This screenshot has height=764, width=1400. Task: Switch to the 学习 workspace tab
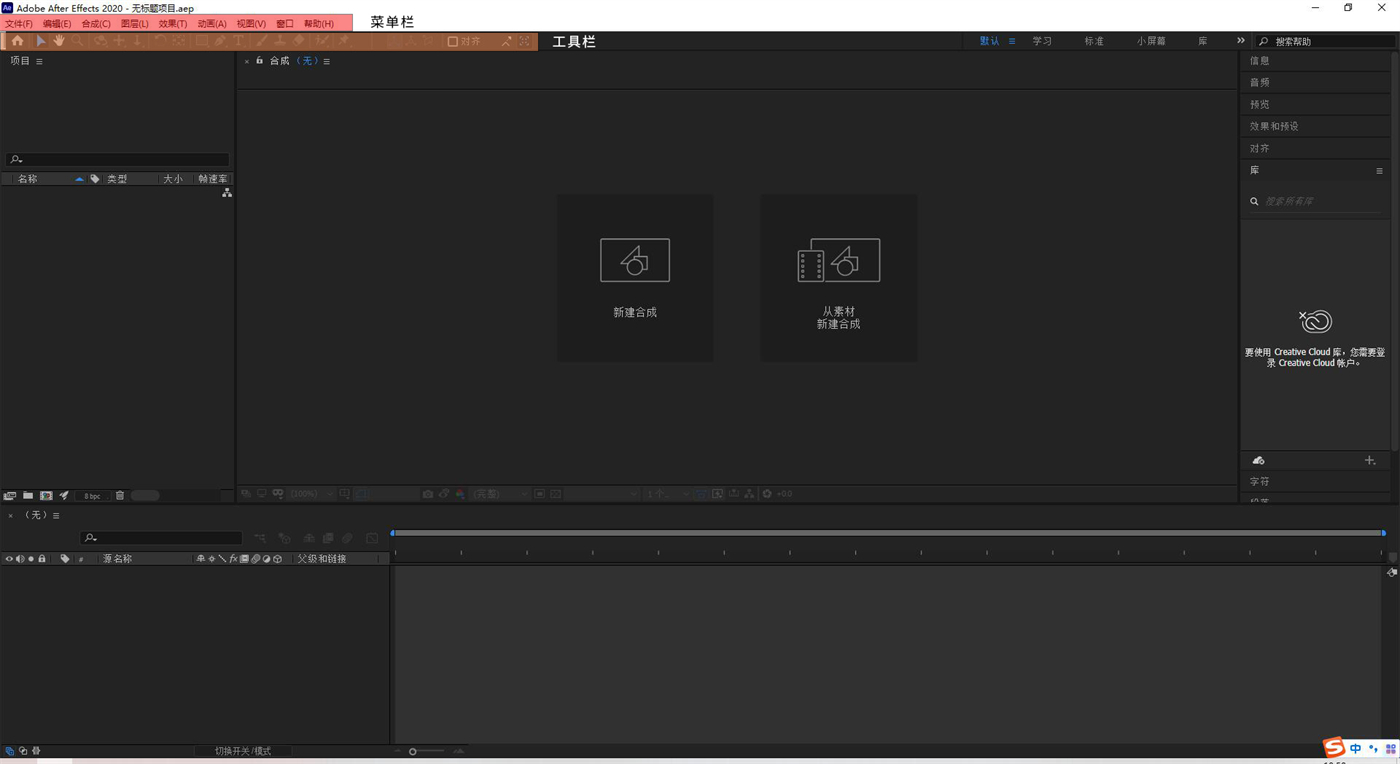coord(1042,41)
